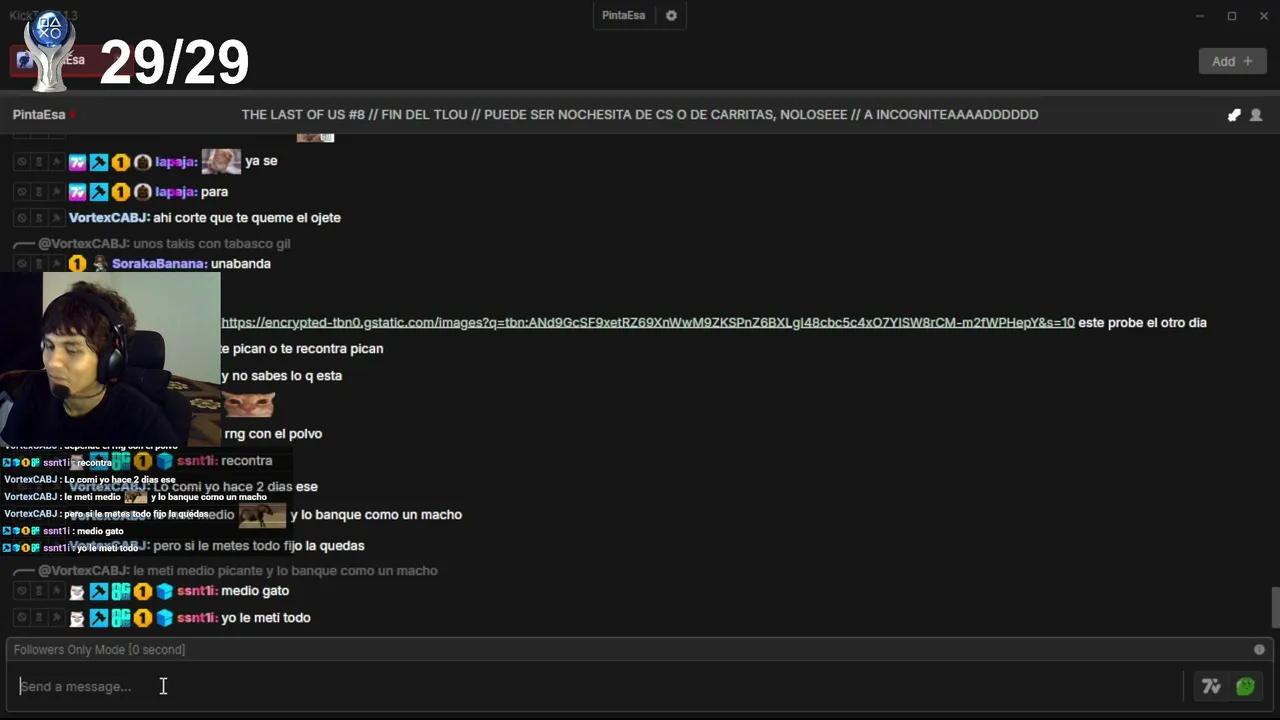Image resolution: width=1280 pixels, height=720 pixels.
Task: Open SorakaBanana's user card
Action: (159, 264)
